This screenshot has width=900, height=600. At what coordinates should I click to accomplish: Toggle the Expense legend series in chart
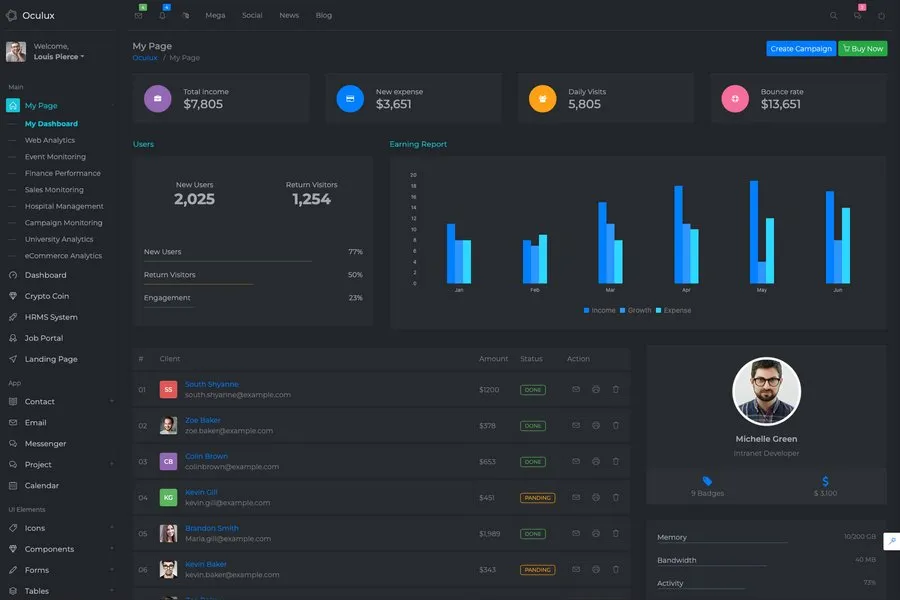click(673, 311)
